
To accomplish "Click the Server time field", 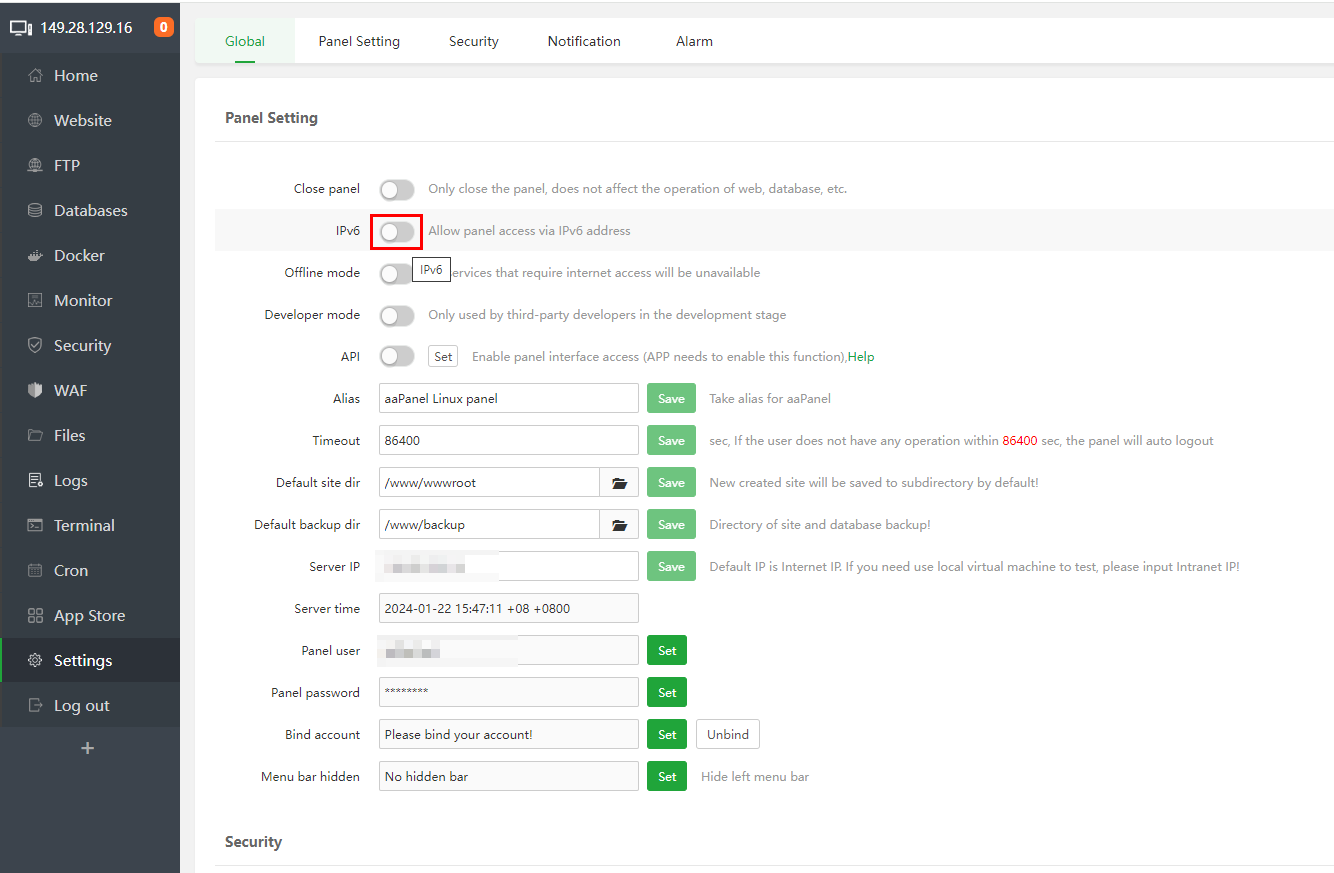I will (509, 609).
